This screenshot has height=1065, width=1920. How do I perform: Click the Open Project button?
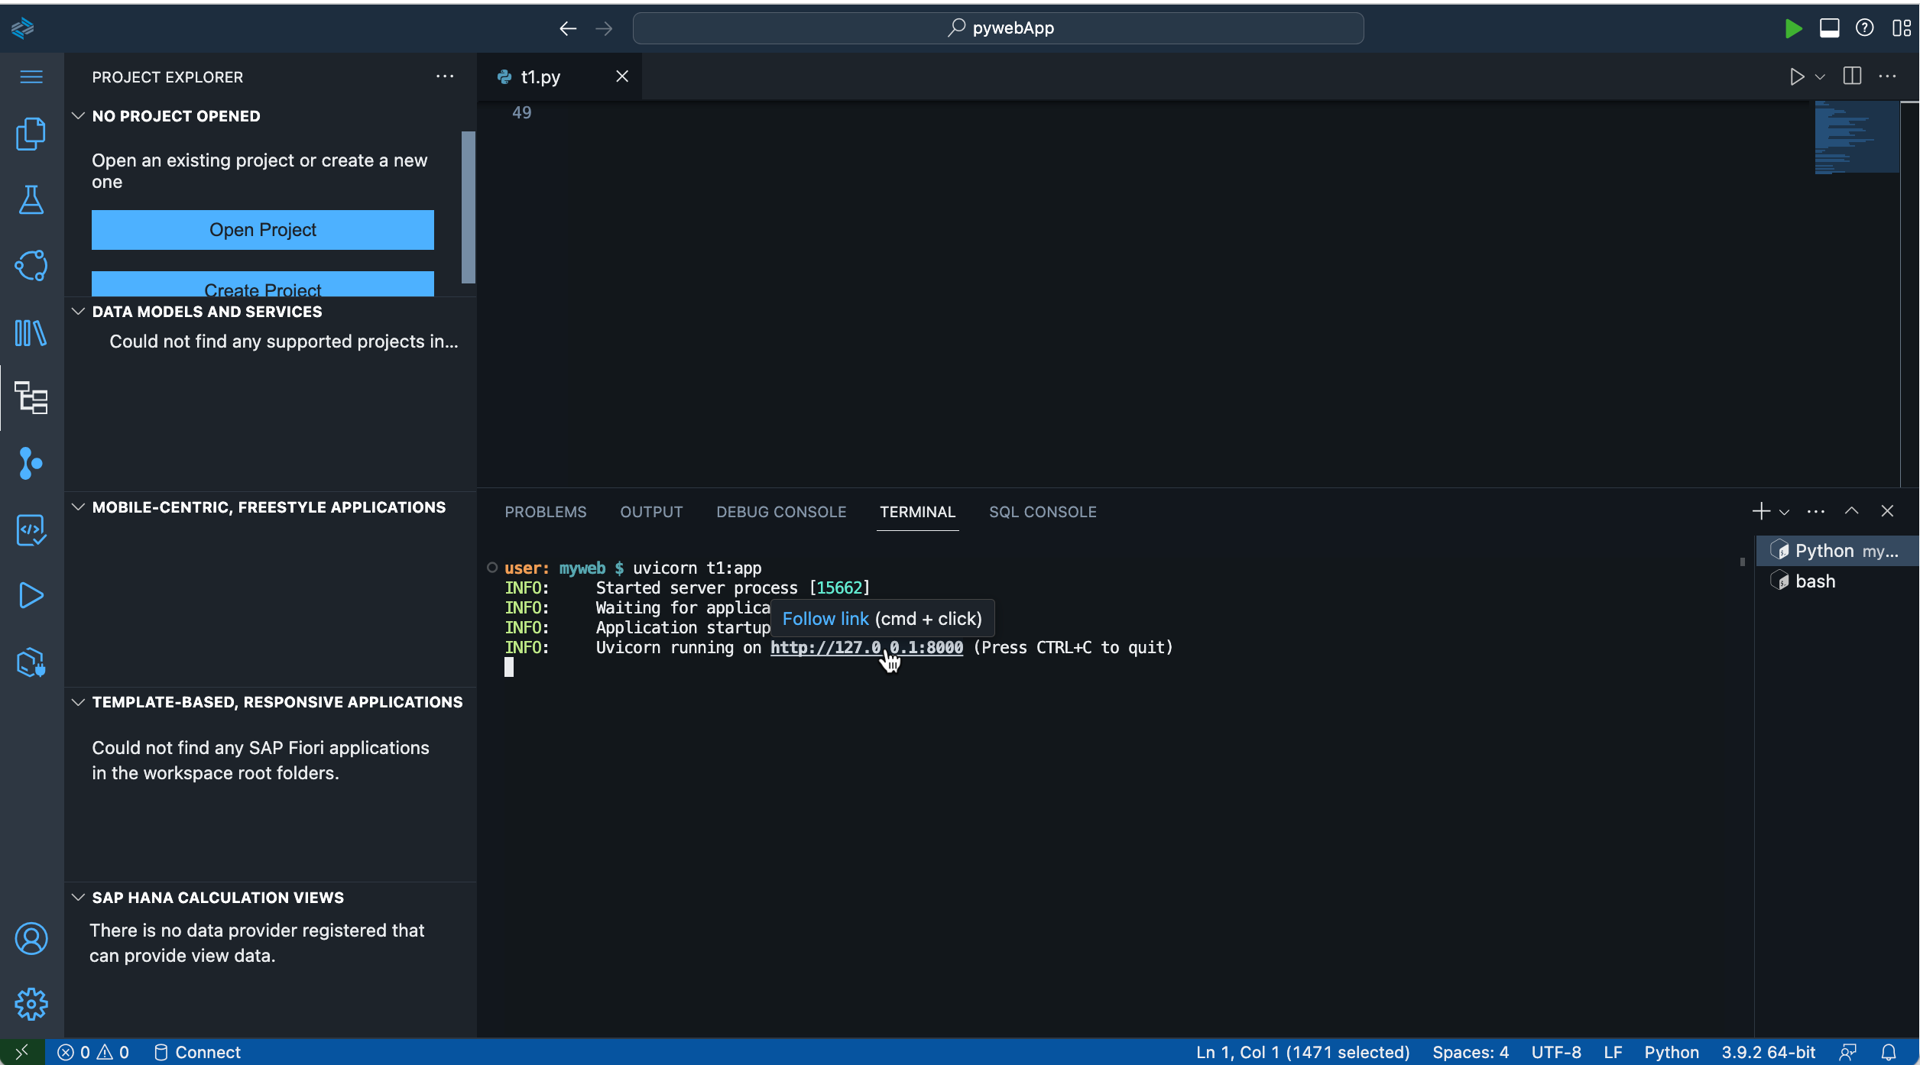pyautogui.click(x=262, y=230)
